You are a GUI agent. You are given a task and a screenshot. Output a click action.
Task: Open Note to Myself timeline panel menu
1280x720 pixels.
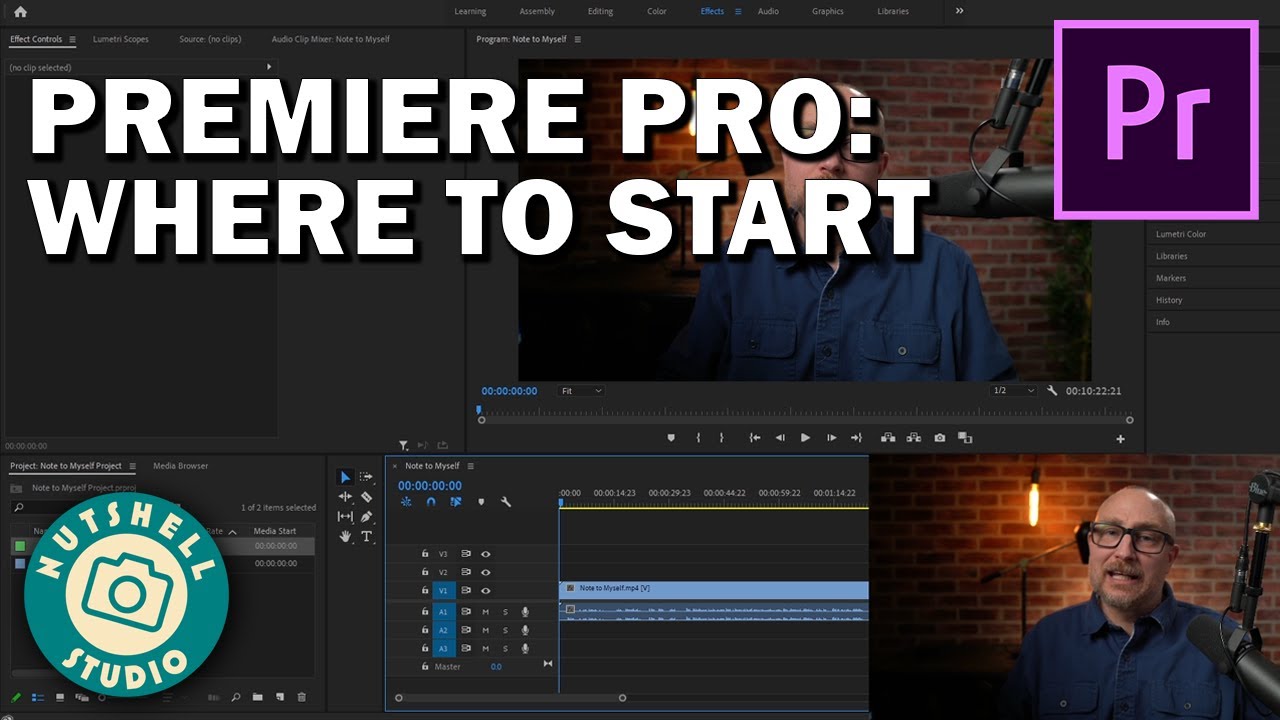pos(470,466)
